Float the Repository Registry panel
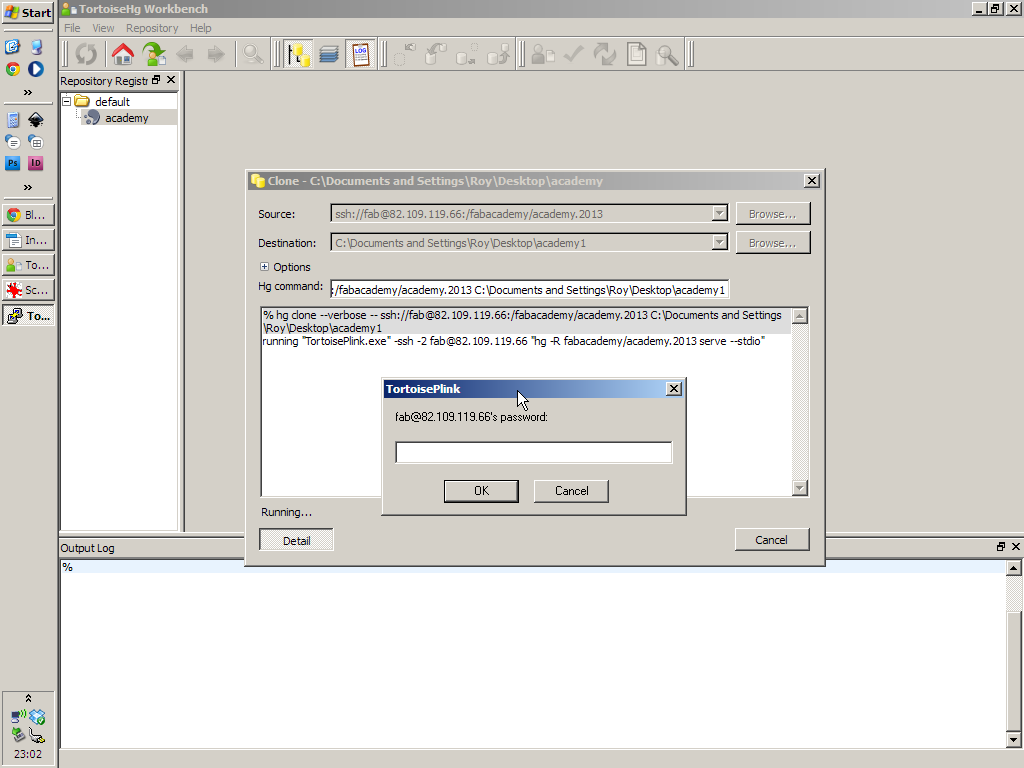 (156, 80)
